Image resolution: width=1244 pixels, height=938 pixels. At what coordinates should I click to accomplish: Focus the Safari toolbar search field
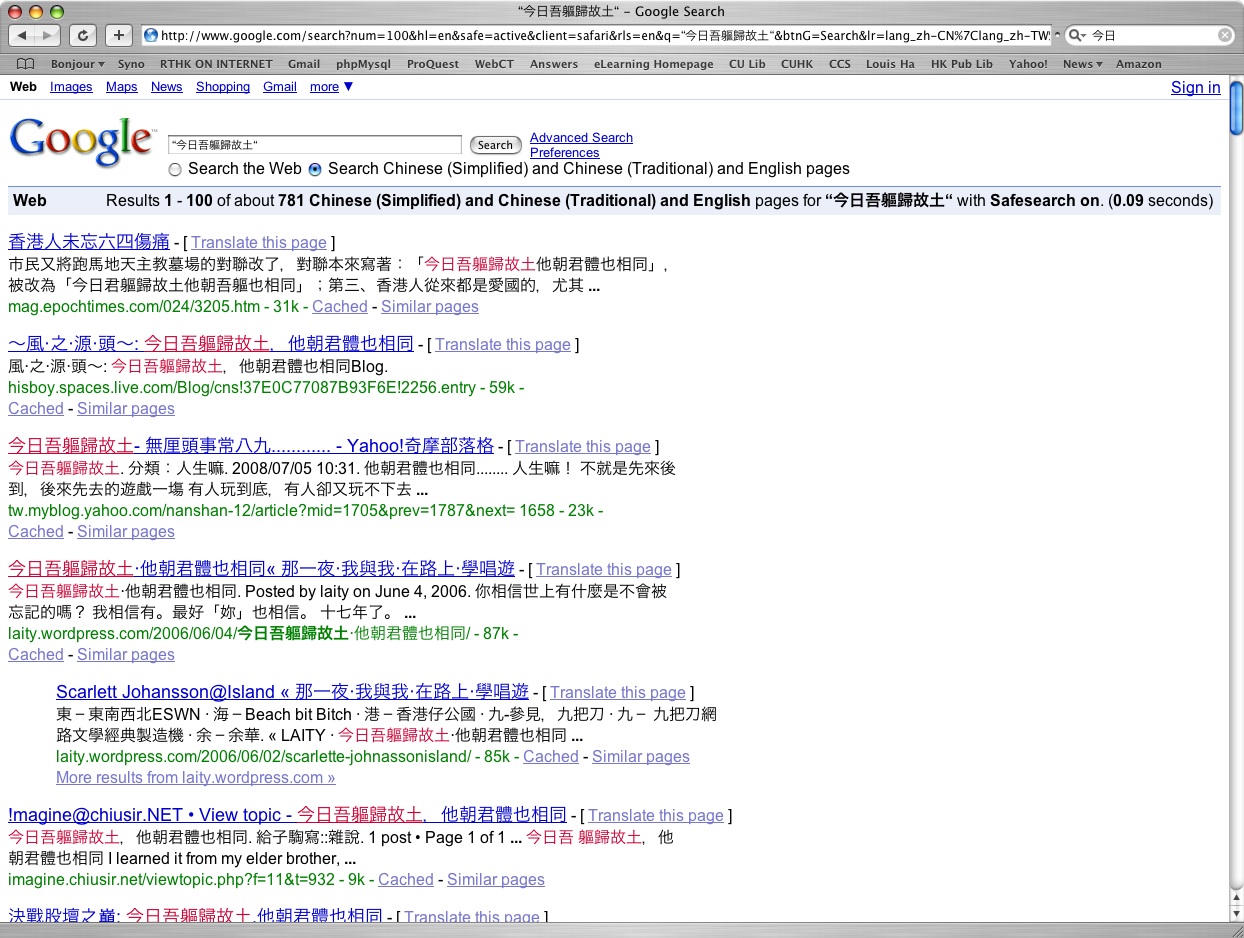(1150, 36)
